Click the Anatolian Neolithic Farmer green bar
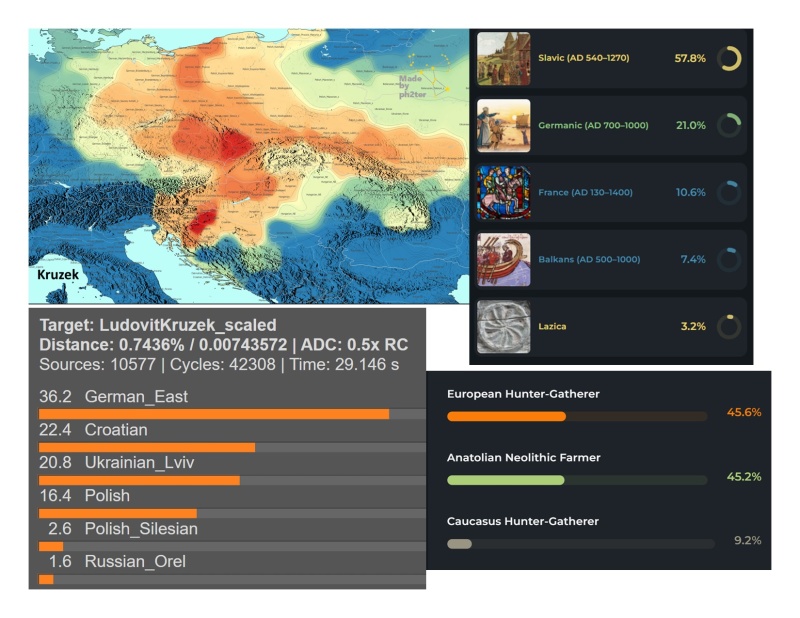800x618 pixels. (505, 480)
